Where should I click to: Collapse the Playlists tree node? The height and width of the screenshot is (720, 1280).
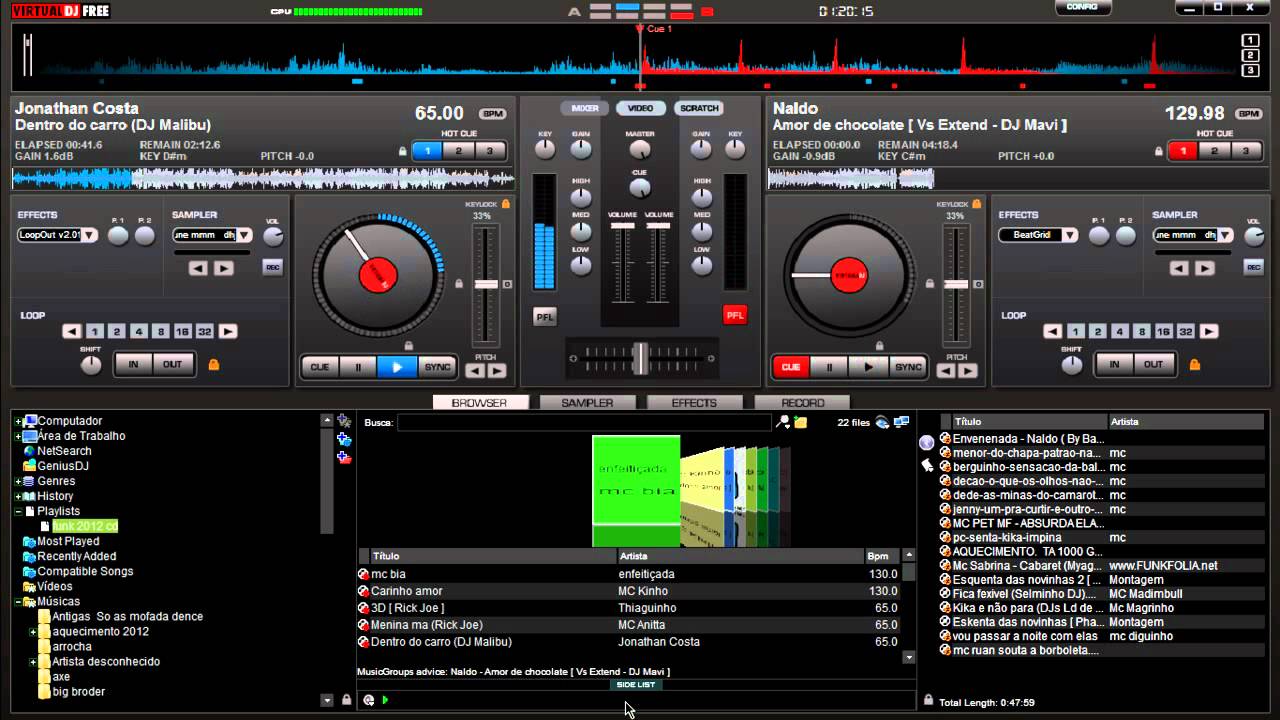click(x=18, y=512)
